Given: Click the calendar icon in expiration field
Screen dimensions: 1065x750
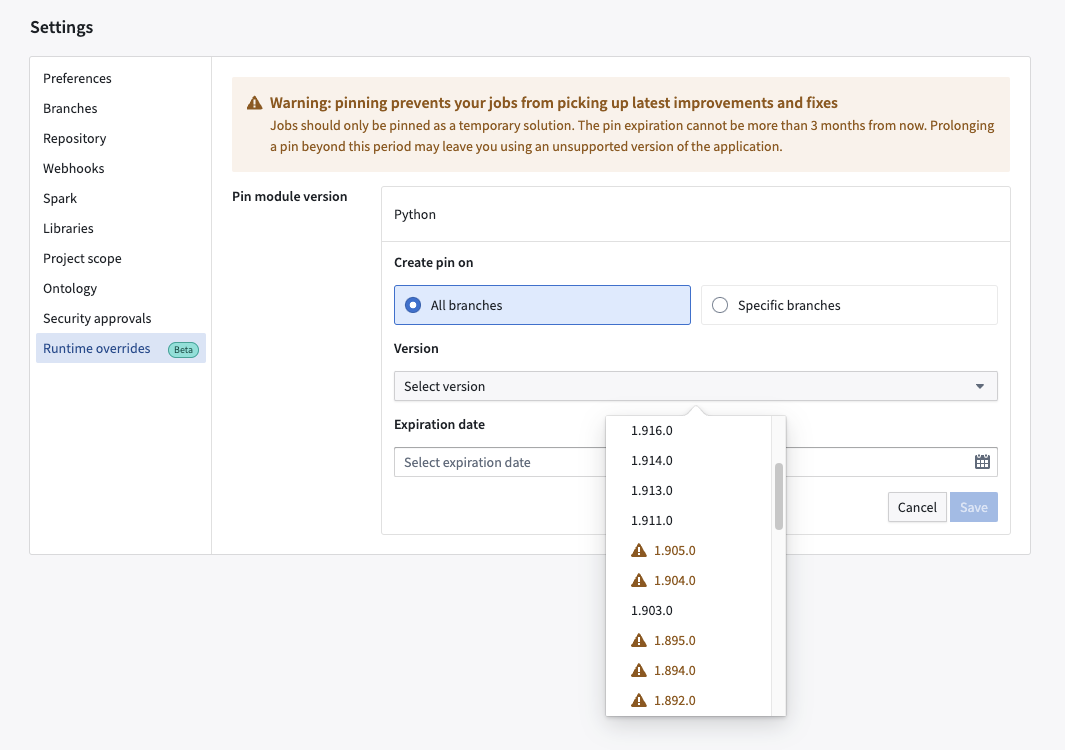Looking at the screenshot, I should click(x=982, y=462).
